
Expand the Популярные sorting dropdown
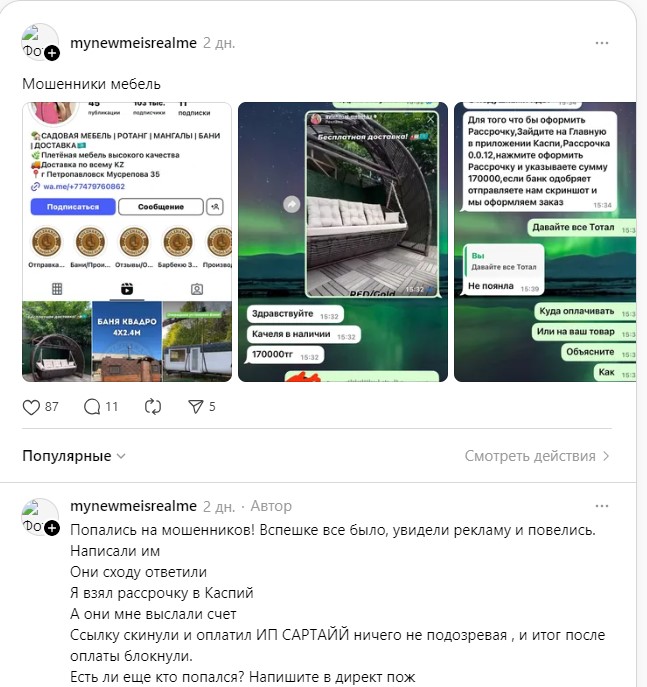74,456
